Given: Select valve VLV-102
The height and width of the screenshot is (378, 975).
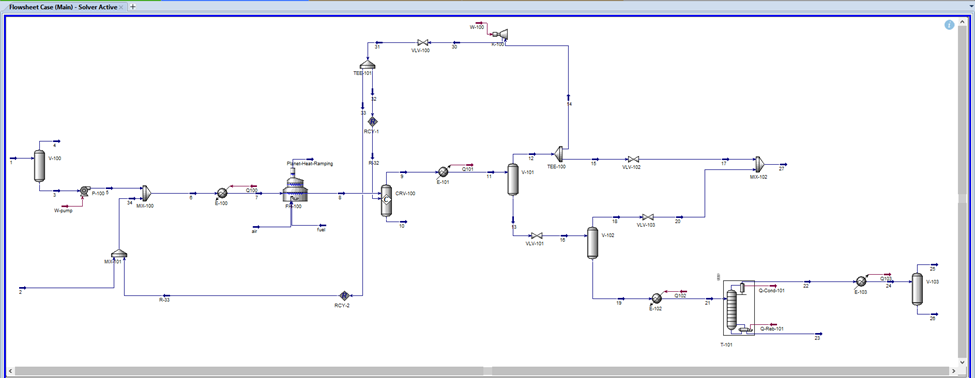Looking at the screenshot, I should (x=634, y=160).
